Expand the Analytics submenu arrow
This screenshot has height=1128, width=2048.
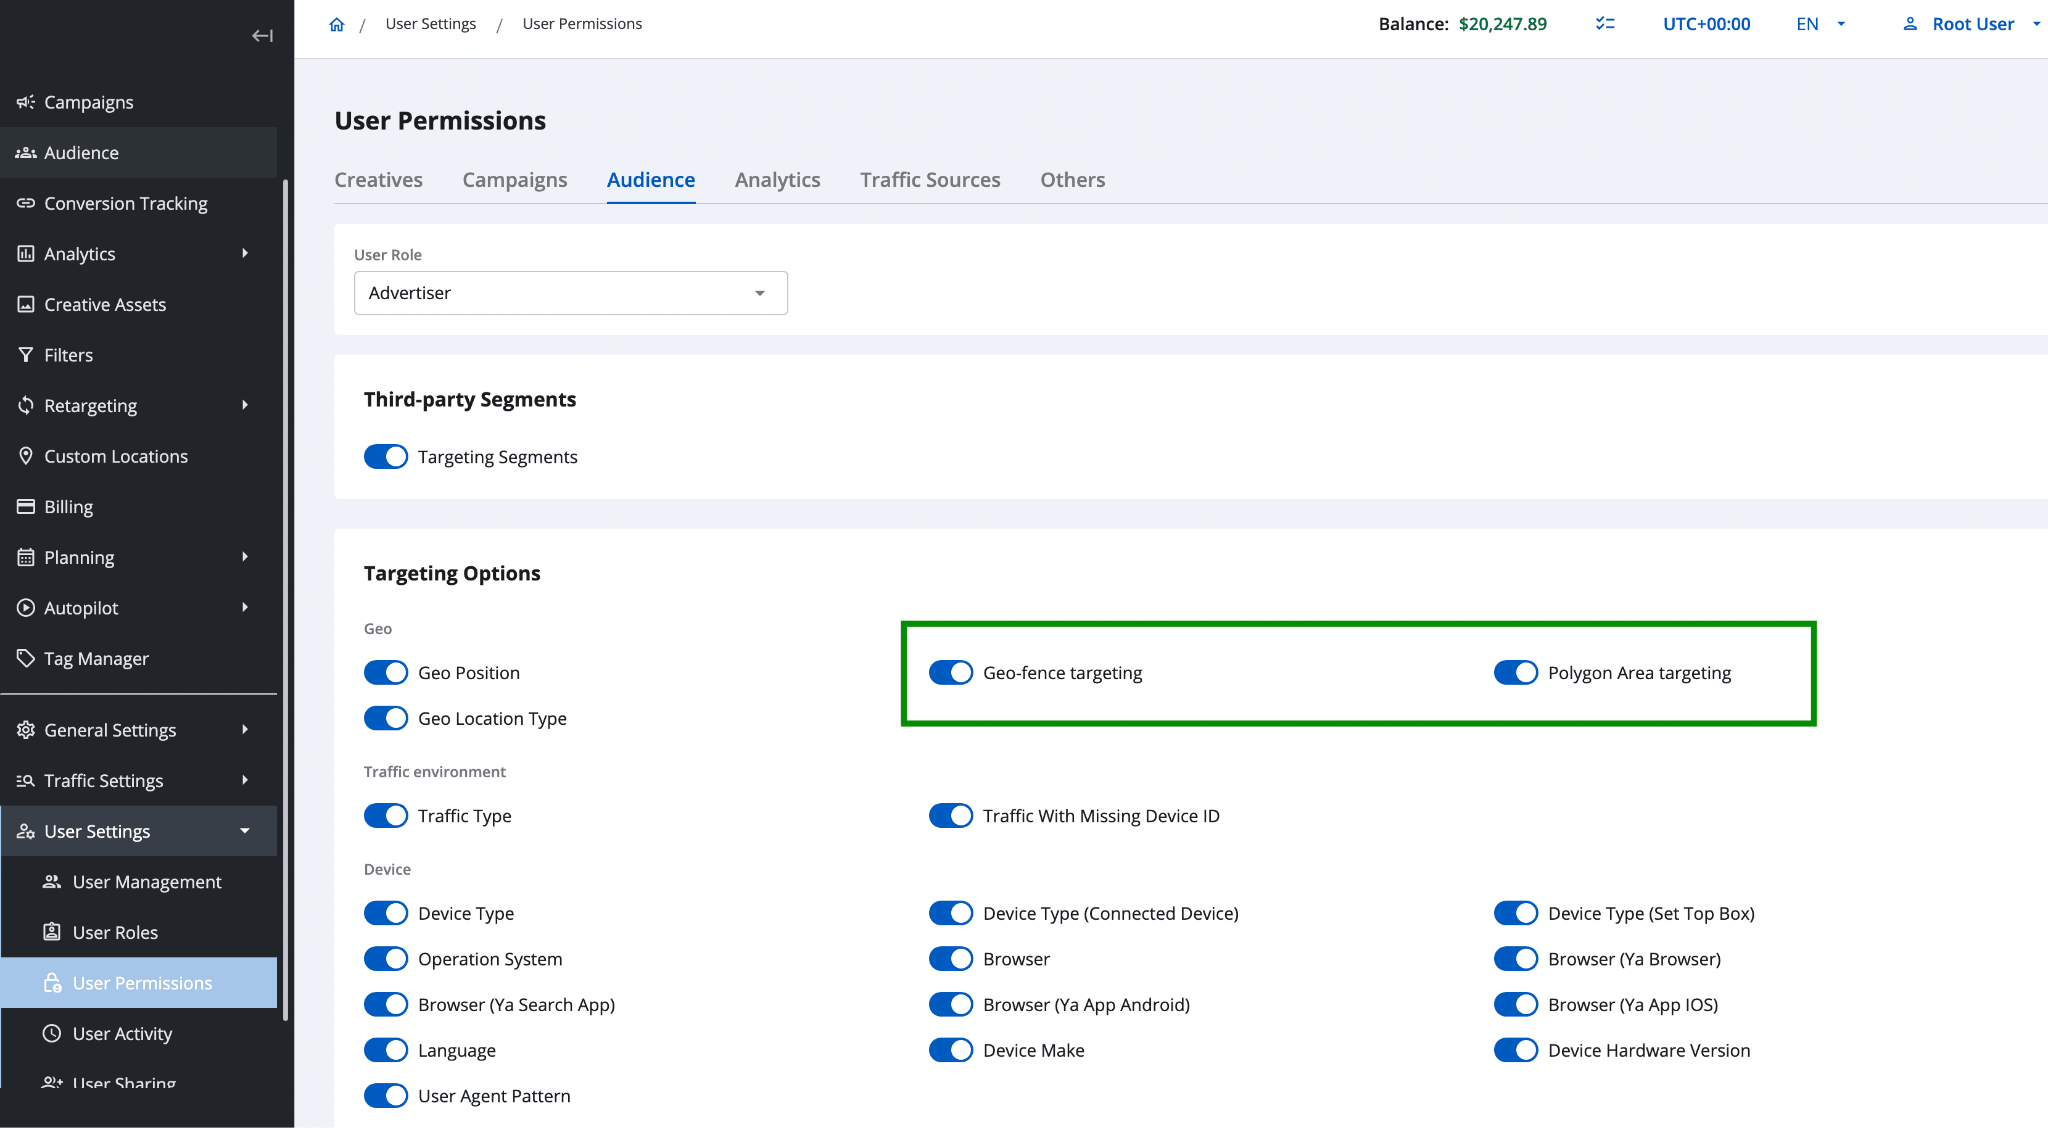(x=245, y=253)
